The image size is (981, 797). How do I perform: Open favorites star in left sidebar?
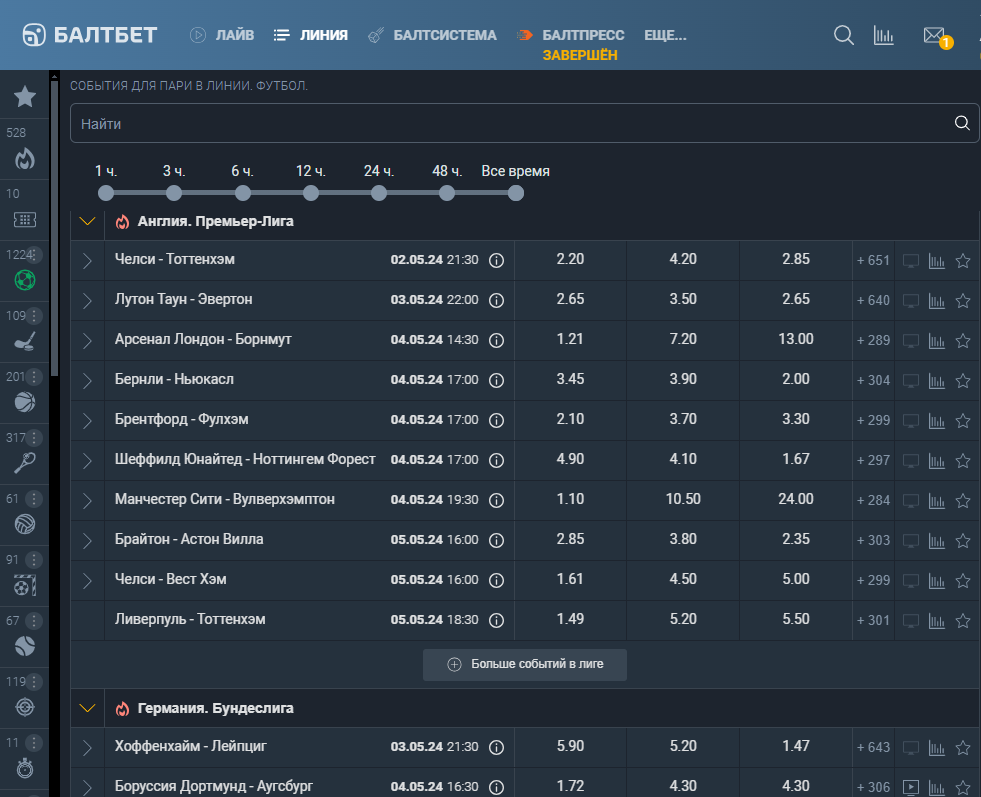[24, 96]
